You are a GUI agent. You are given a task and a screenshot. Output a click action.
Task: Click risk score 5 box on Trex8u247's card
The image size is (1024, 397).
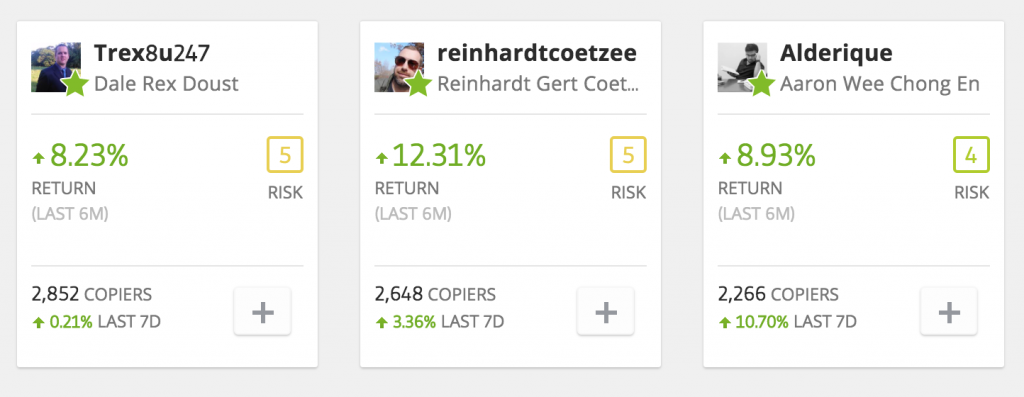point(285,155)
